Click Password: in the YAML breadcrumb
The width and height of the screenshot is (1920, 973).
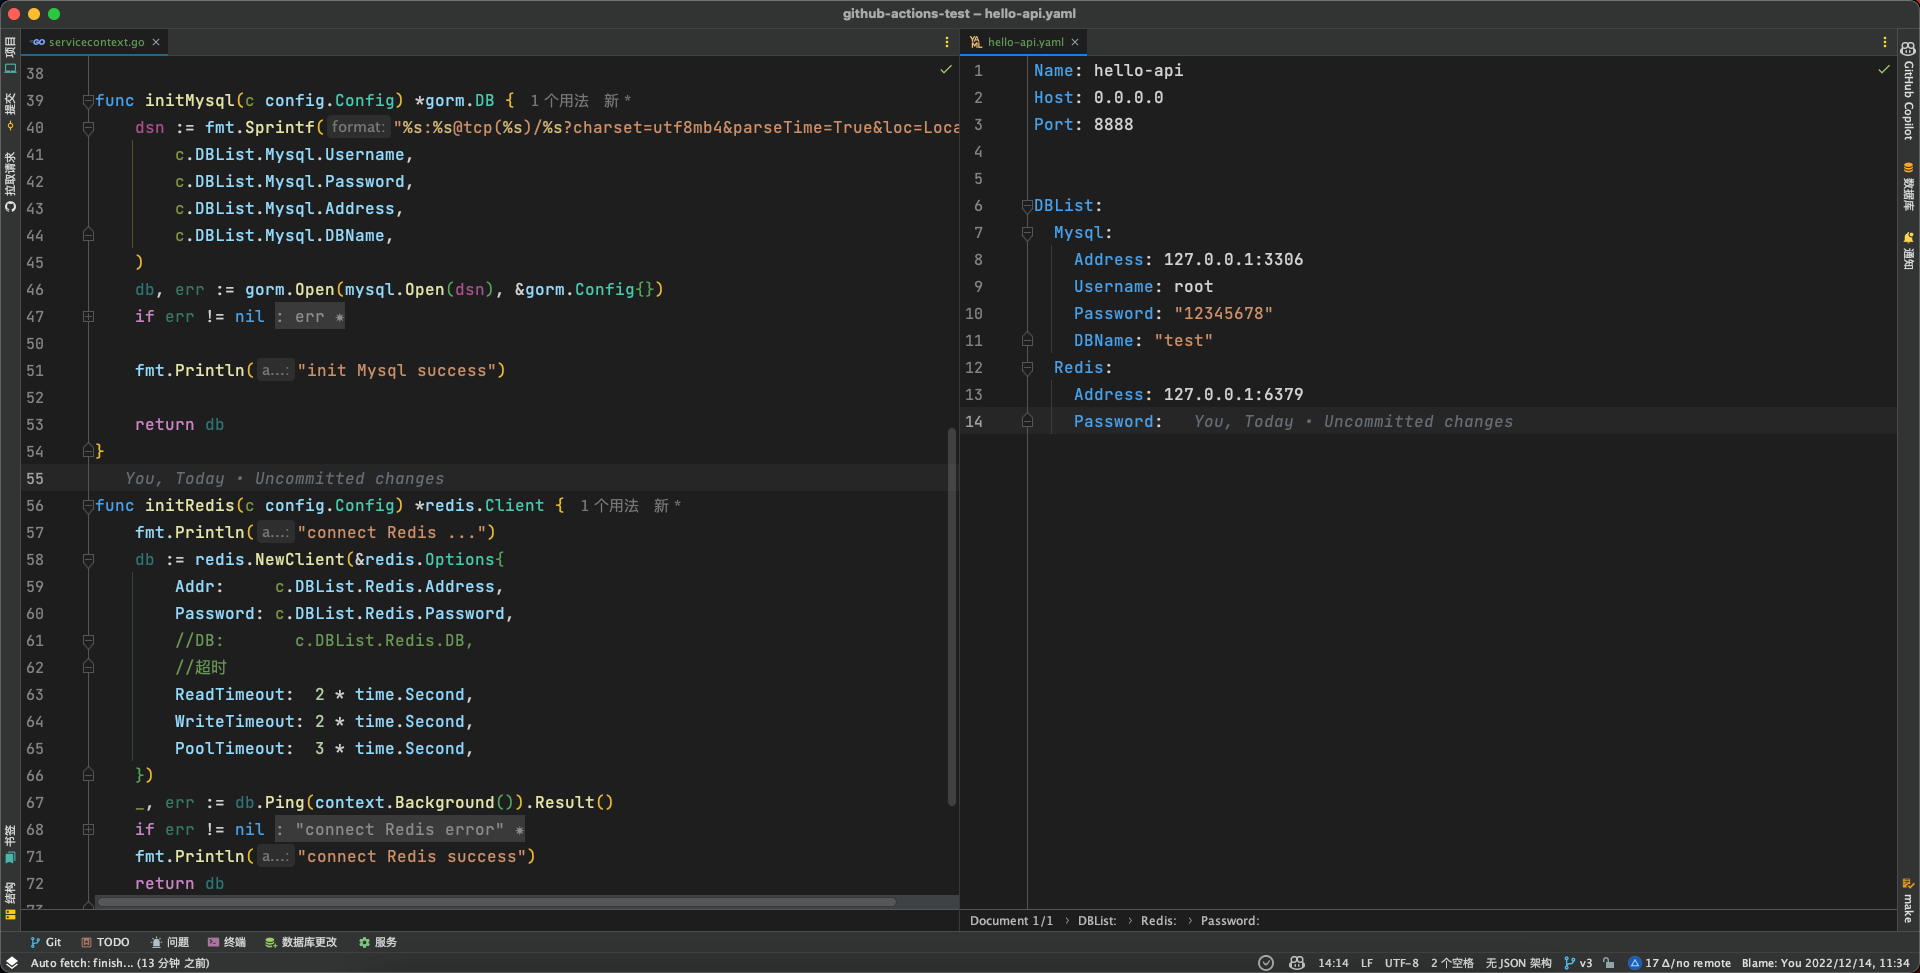(x=1230, y=921)
